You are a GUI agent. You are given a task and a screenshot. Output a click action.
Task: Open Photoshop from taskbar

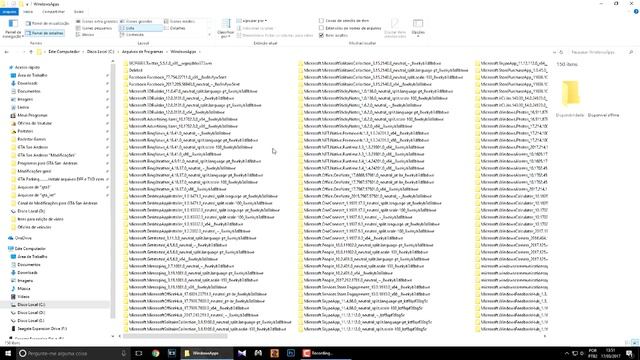point(291,353)
